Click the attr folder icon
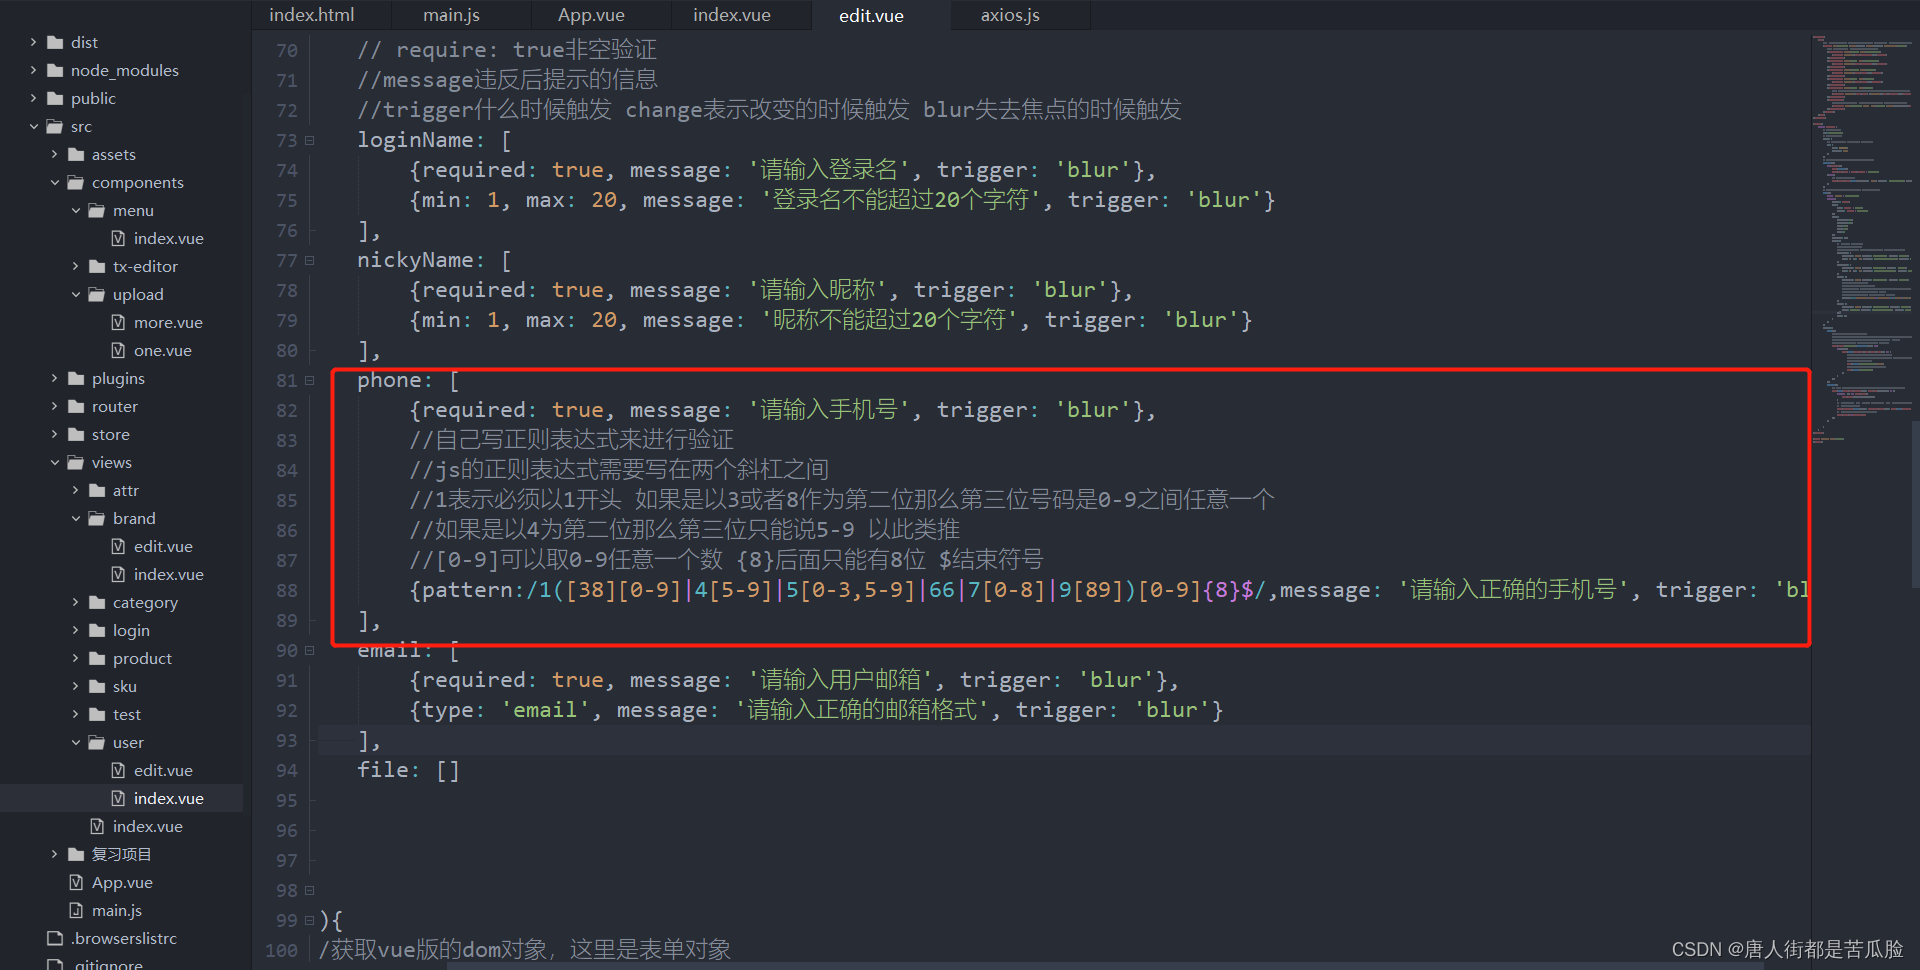This screenshot has height=970, width=1920. point(97,490)
